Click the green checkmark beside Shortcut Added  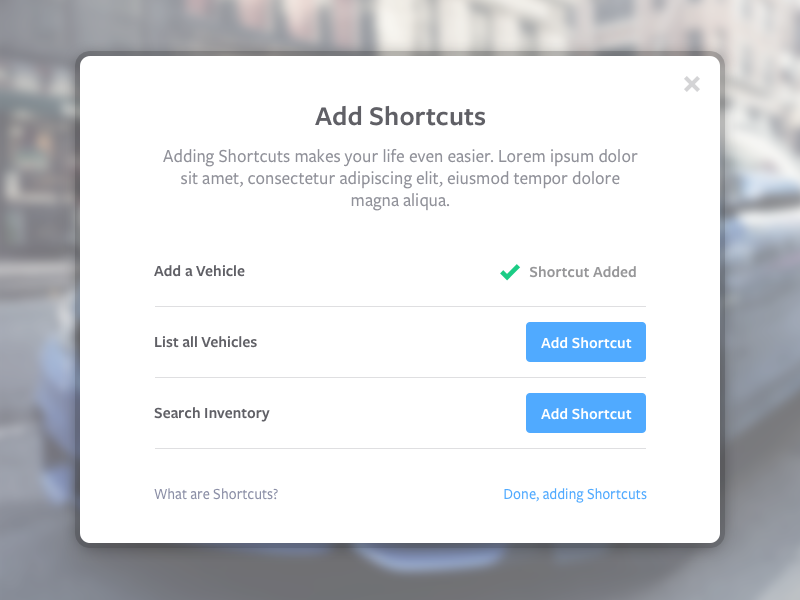[510, 272]
